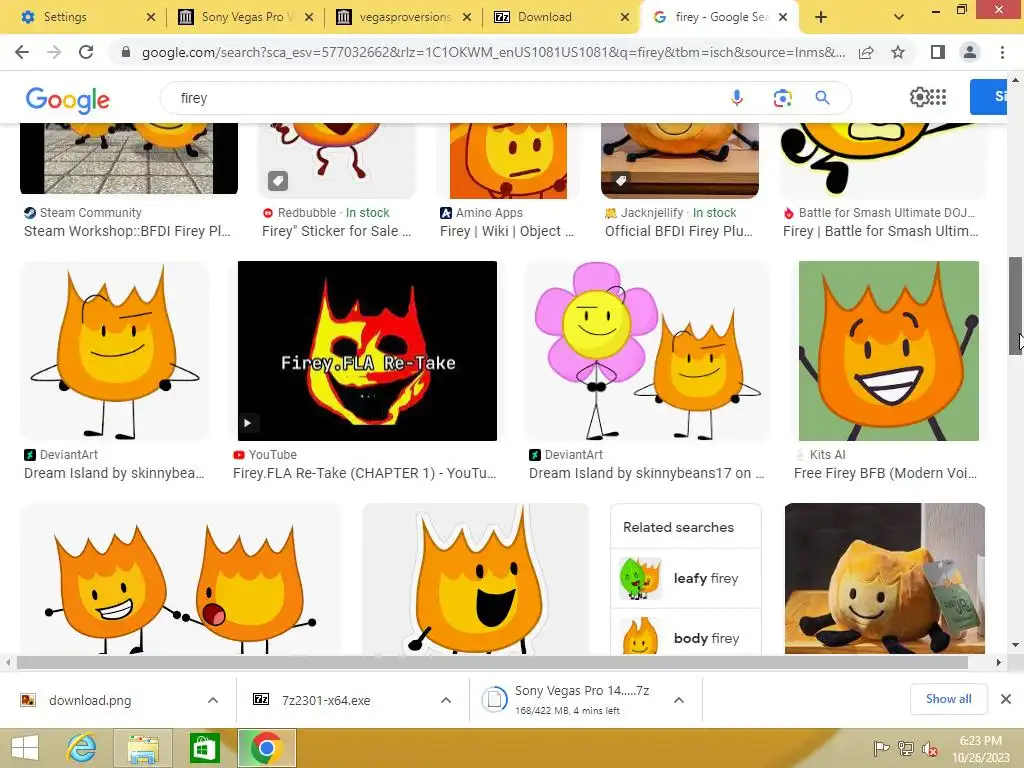The image size is (1024, 768).
Task: Click the Action Center flag in tray
Action: 881,749
